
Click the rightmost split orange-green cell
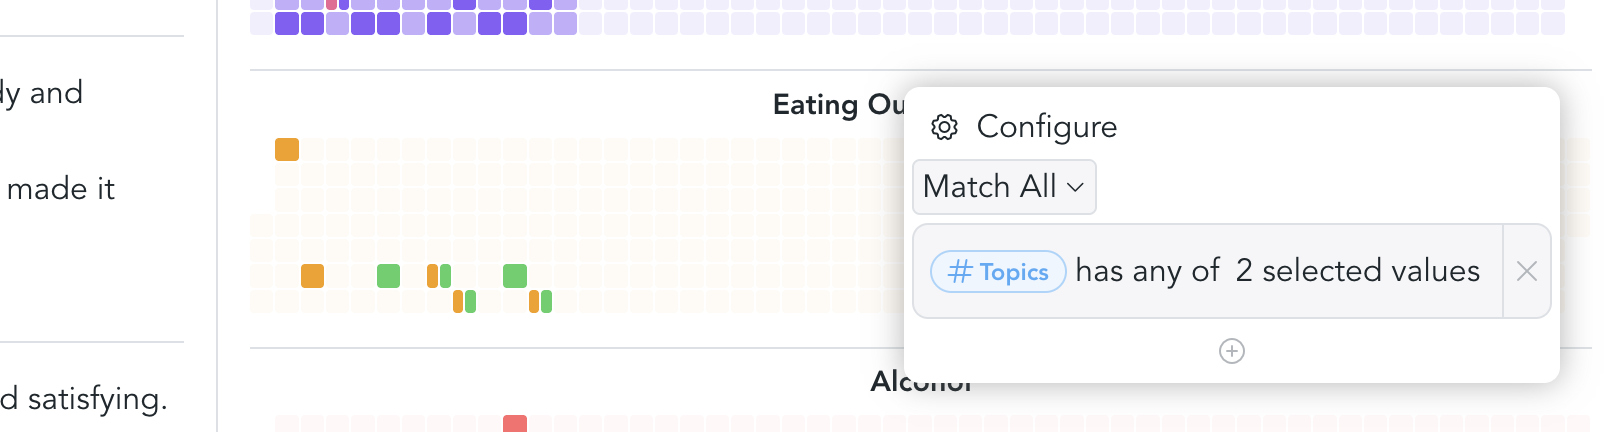[x=540, y=301]
